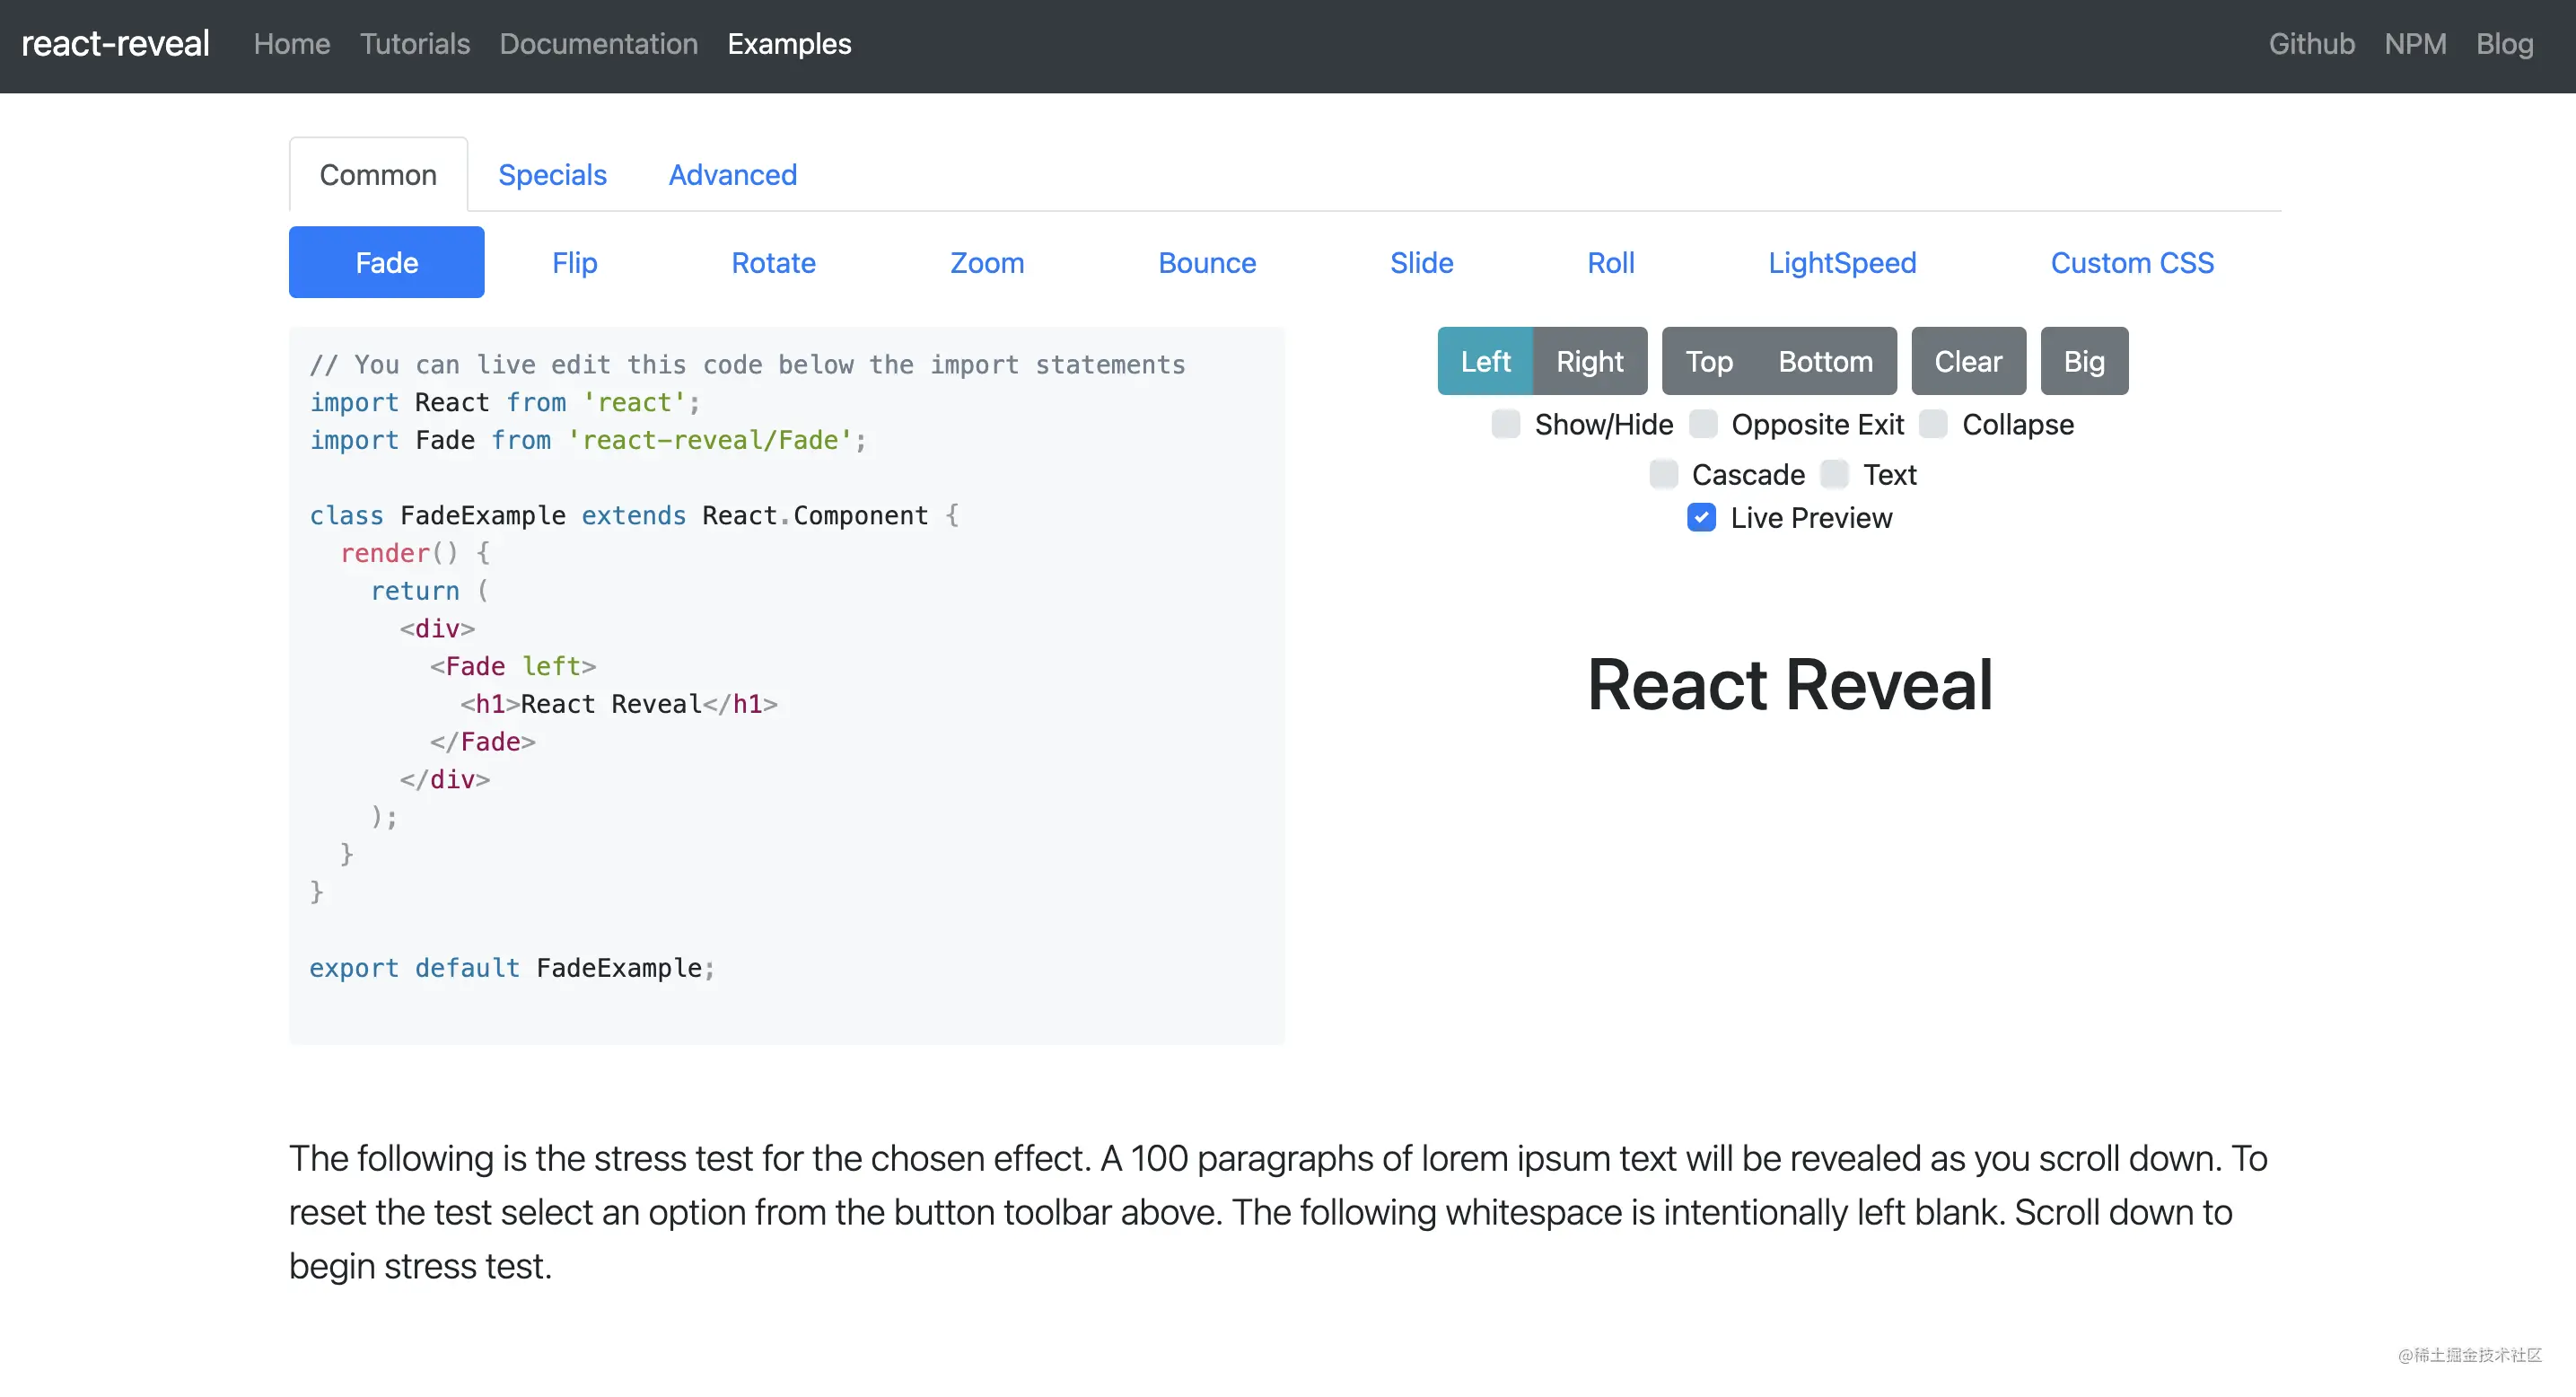The width and height of the screenshot is (2576, 1397).
Task: Enable the Opposite Exit toggle
Action: tap(1707, 423)
